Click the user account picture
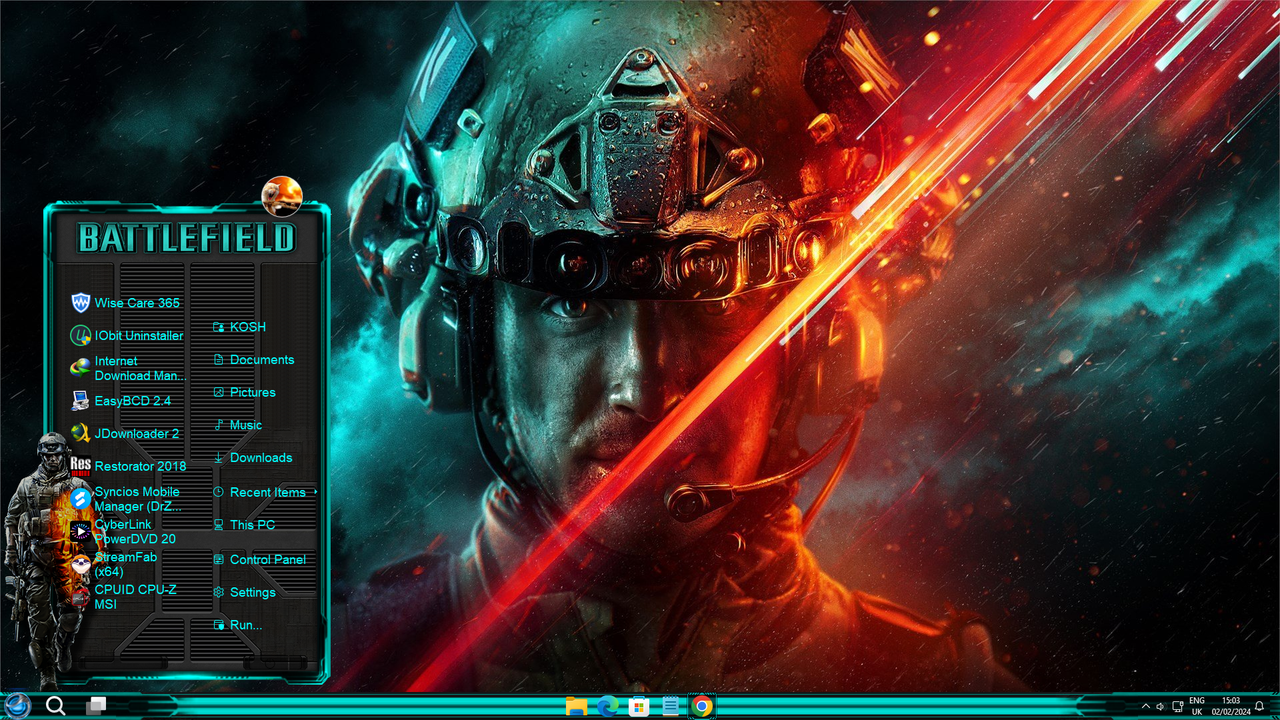 [282, 196]
